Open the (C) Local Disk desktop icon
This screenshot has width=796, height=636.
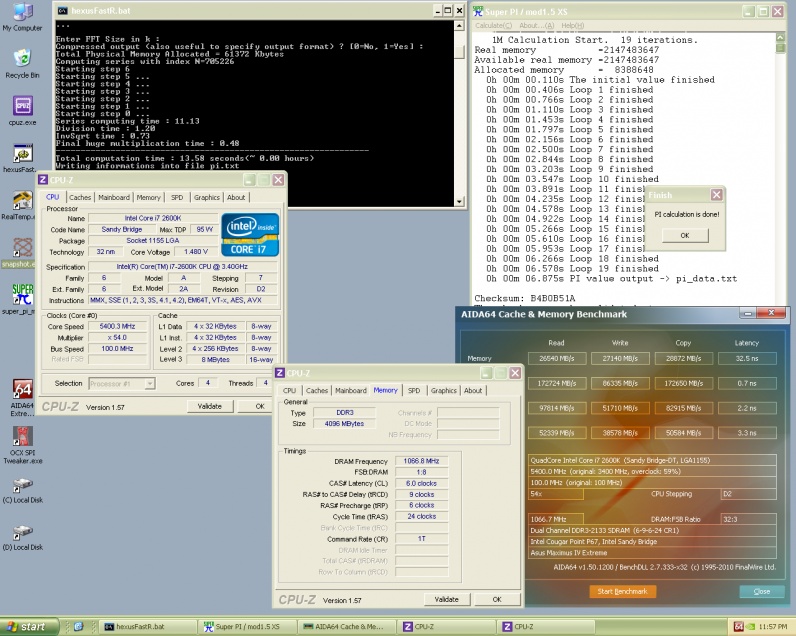click(x=22, y=486)
